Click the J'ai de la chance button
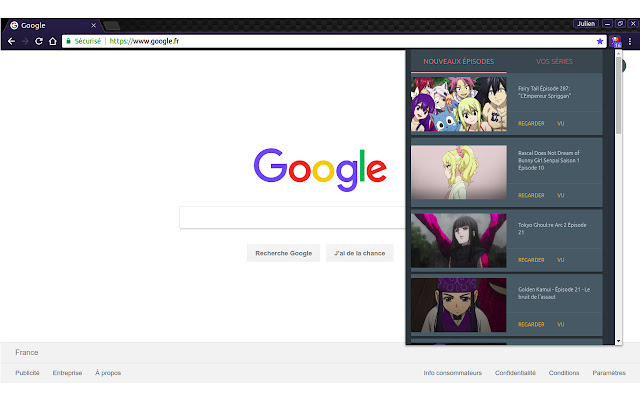The width and height of the screenshot is (640, 400). [x=360, y=253]
